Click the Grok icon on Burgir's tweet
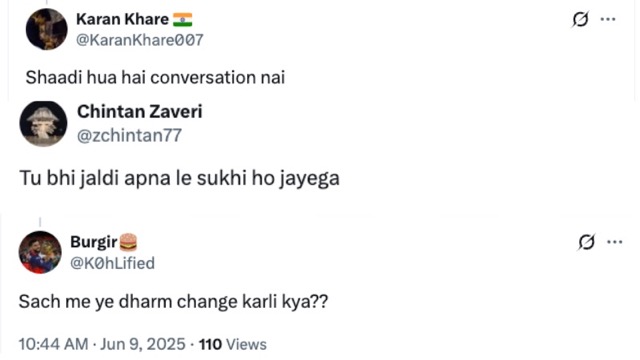640x360 pixels. (x=586, y=242)
